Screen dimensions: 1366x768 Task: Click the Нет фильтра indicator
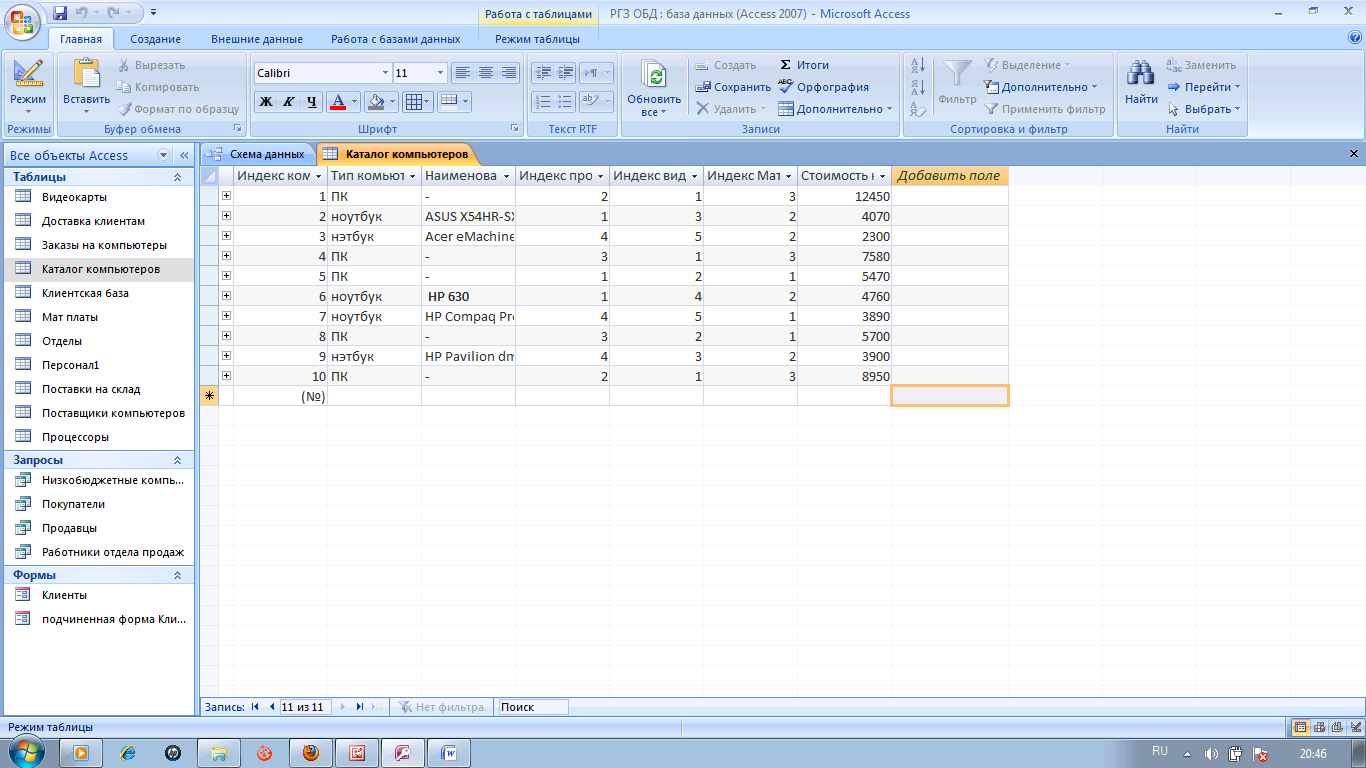tap(441, 707)
